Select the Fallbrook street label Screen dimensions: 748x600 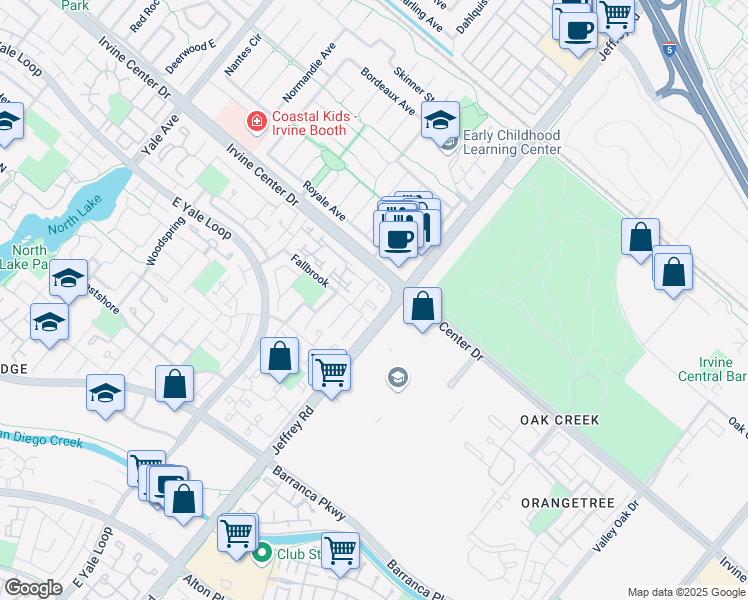310,271
